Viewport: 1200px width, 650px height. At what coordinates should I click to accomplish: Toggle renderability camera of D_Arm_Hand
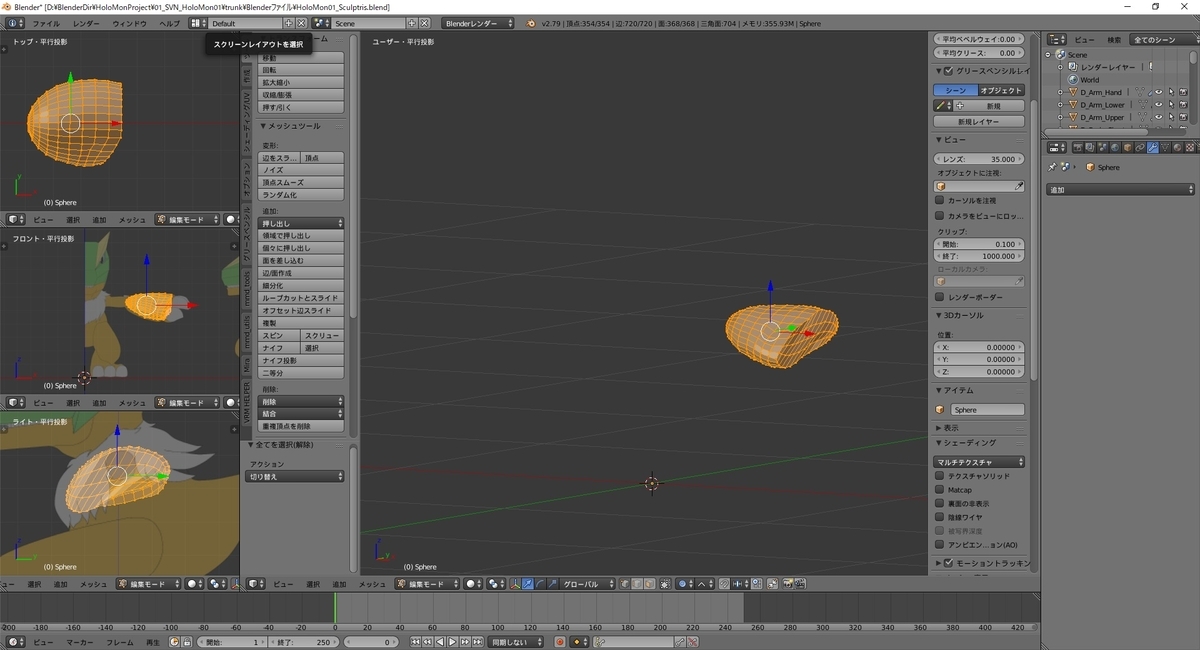[1182, 92]
